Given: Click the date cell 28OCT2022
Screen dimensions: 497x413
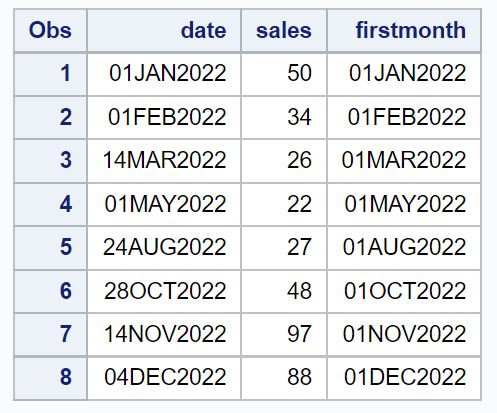Looking at the screenshot, I should point(164,291).
